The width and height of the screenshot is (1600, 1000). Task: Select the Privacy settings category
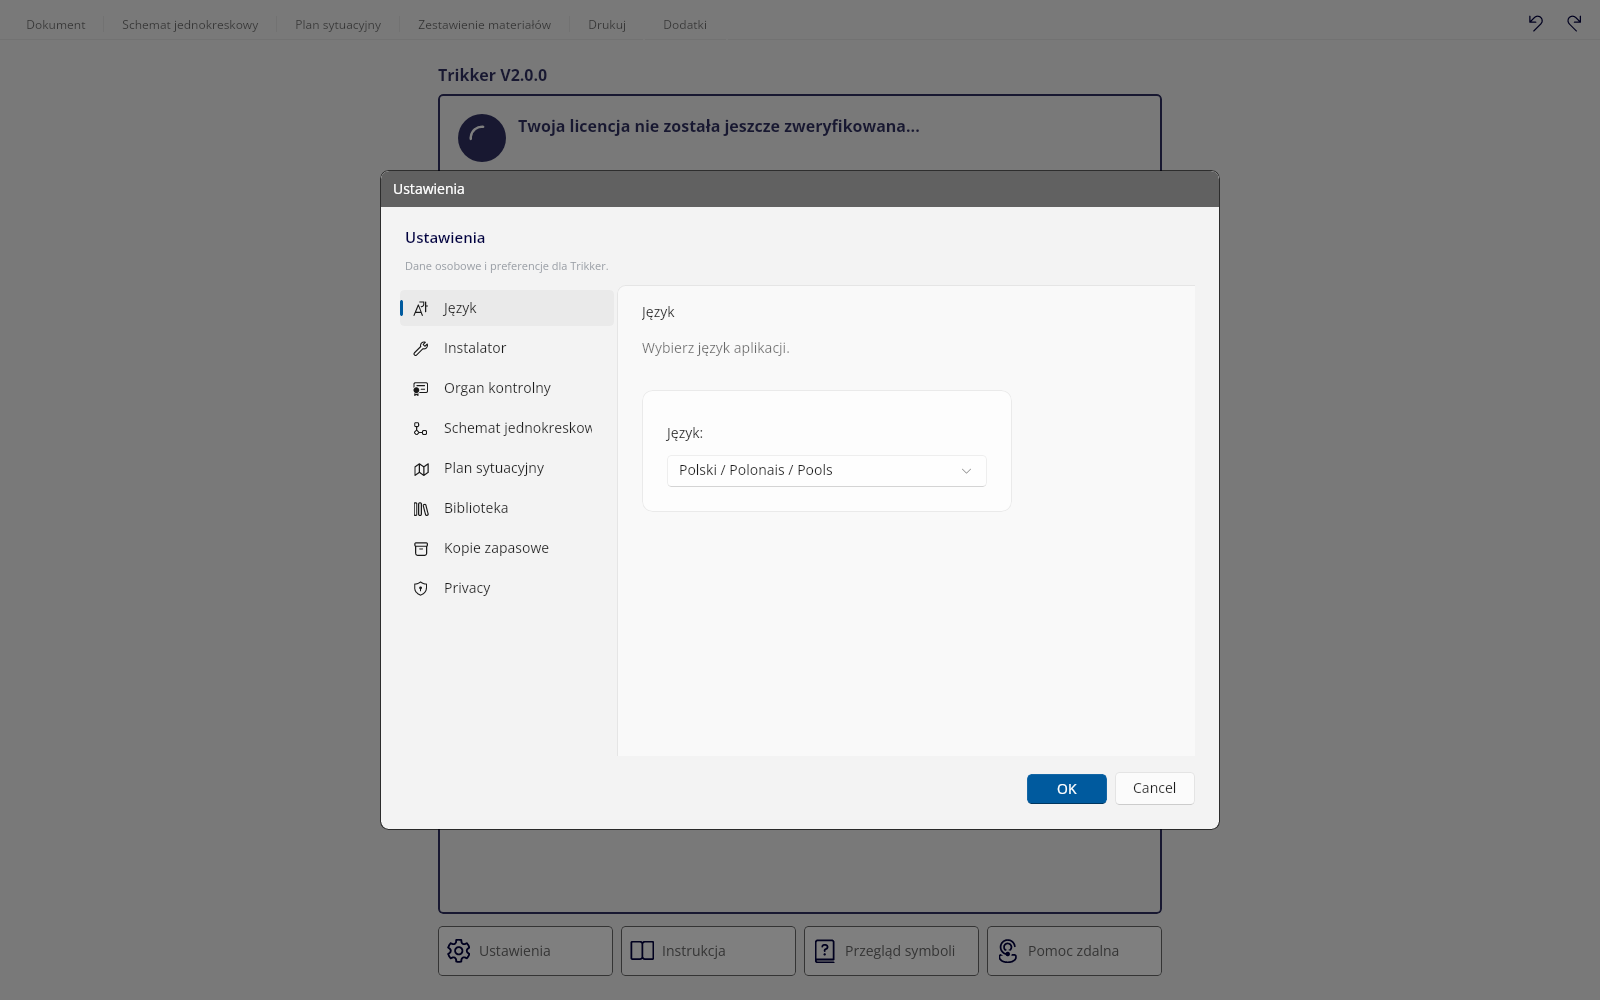tap(507, 588)
